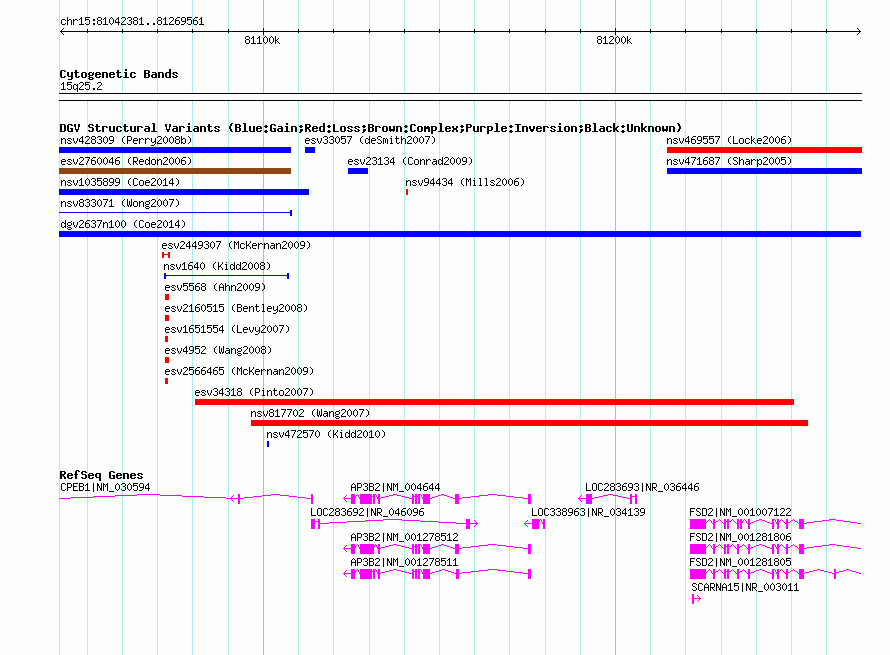Click the red nsv817702 loss bar

click(x=530, y=423)
